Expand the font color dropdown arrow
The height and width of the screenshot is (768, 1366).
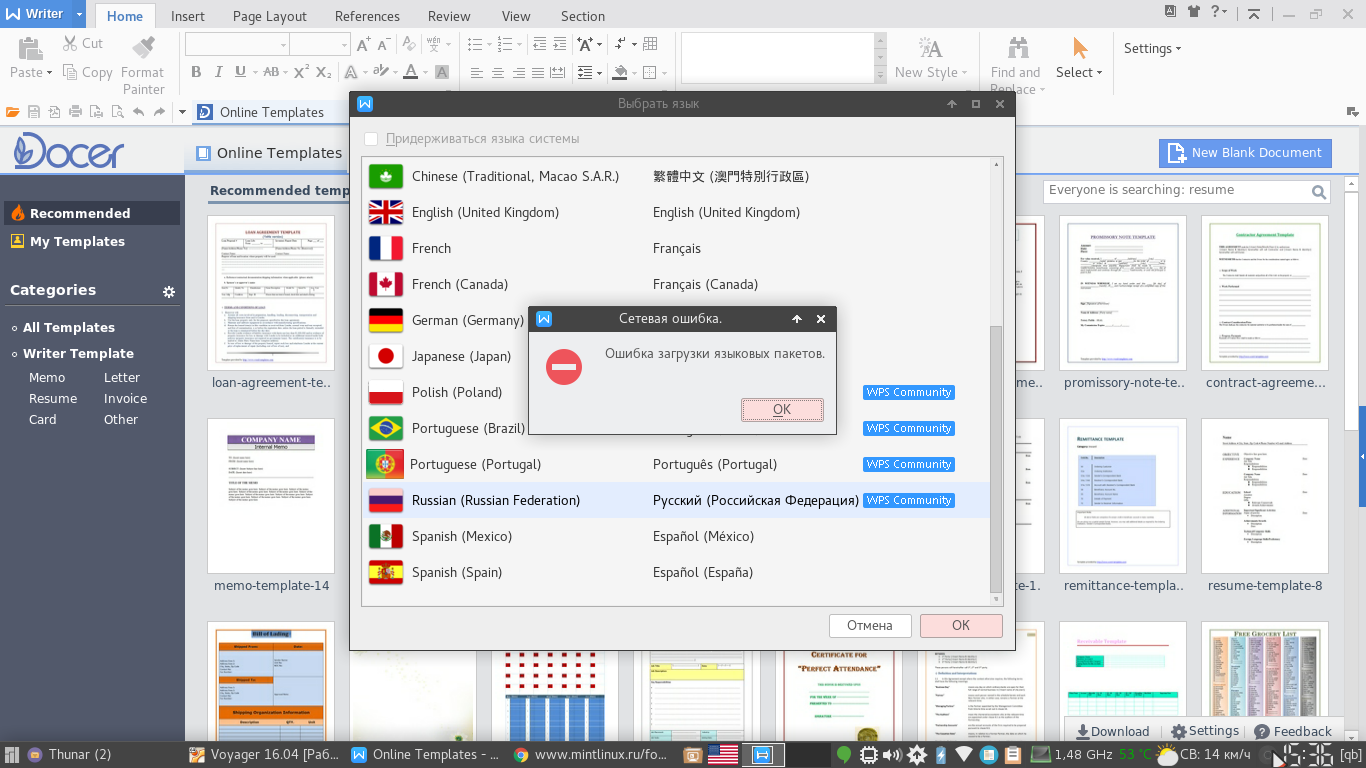click(x=424, y=72)
